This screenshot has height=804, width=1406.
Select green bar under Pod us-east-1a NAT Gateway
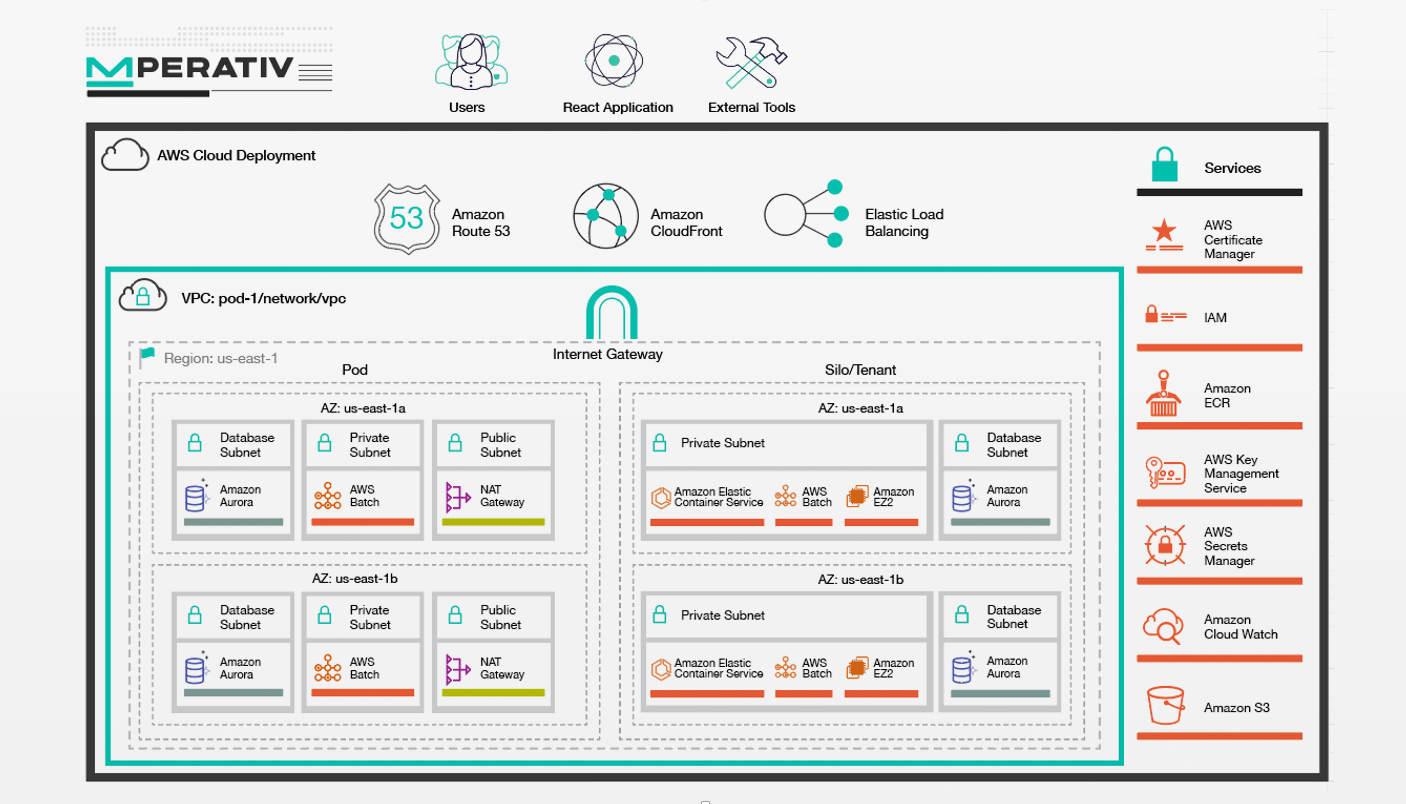pos(494,522)
